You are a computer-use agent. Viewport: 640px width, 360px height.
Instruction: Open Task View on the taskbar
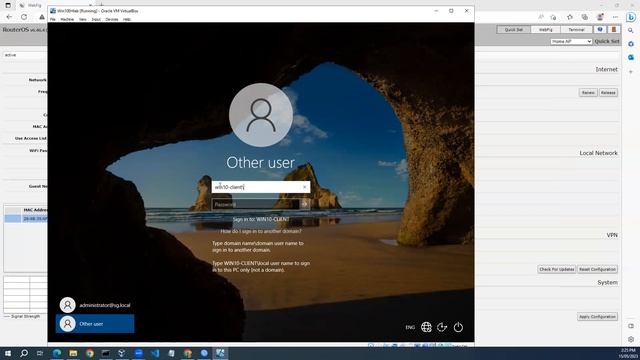point(40,353)
